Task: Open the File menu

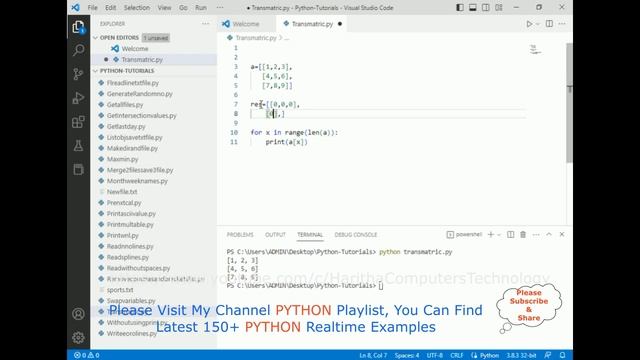Action: [93, 7]
